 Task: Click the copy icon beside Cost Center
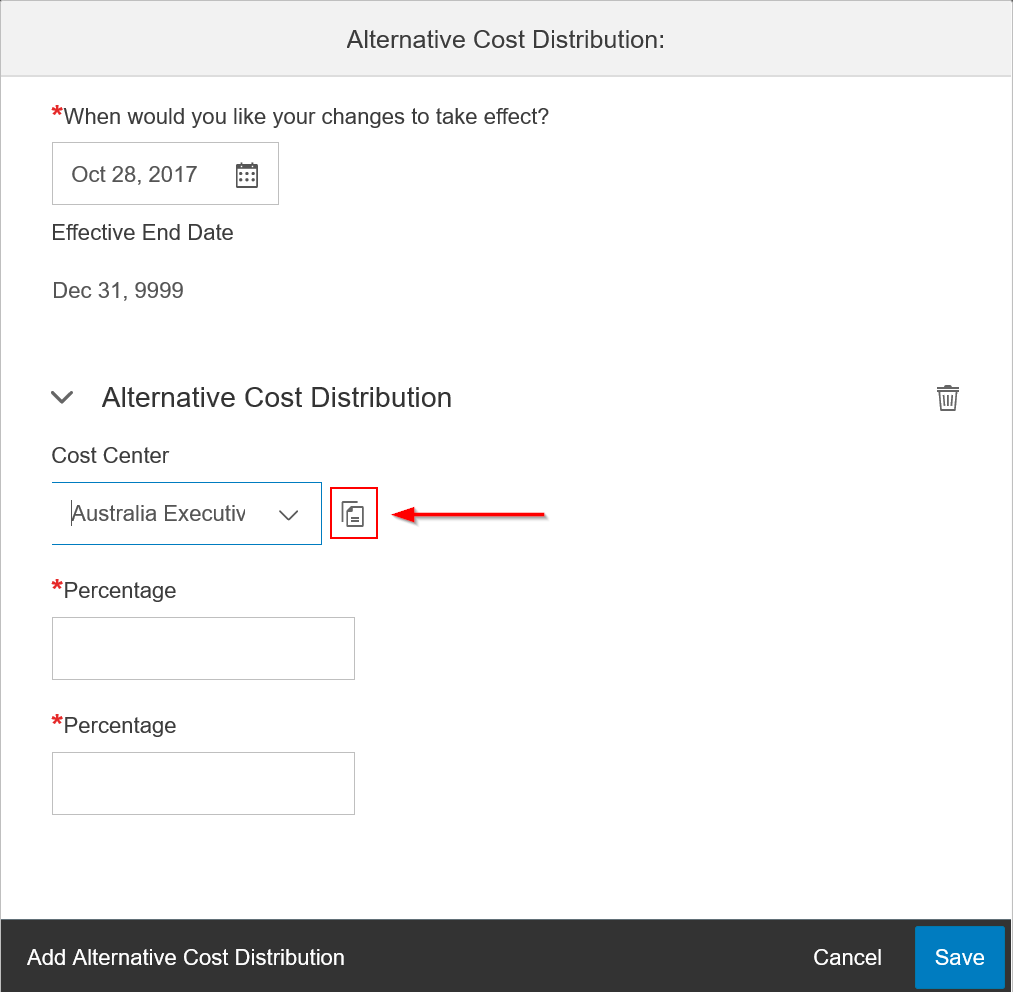pos(353,514)
